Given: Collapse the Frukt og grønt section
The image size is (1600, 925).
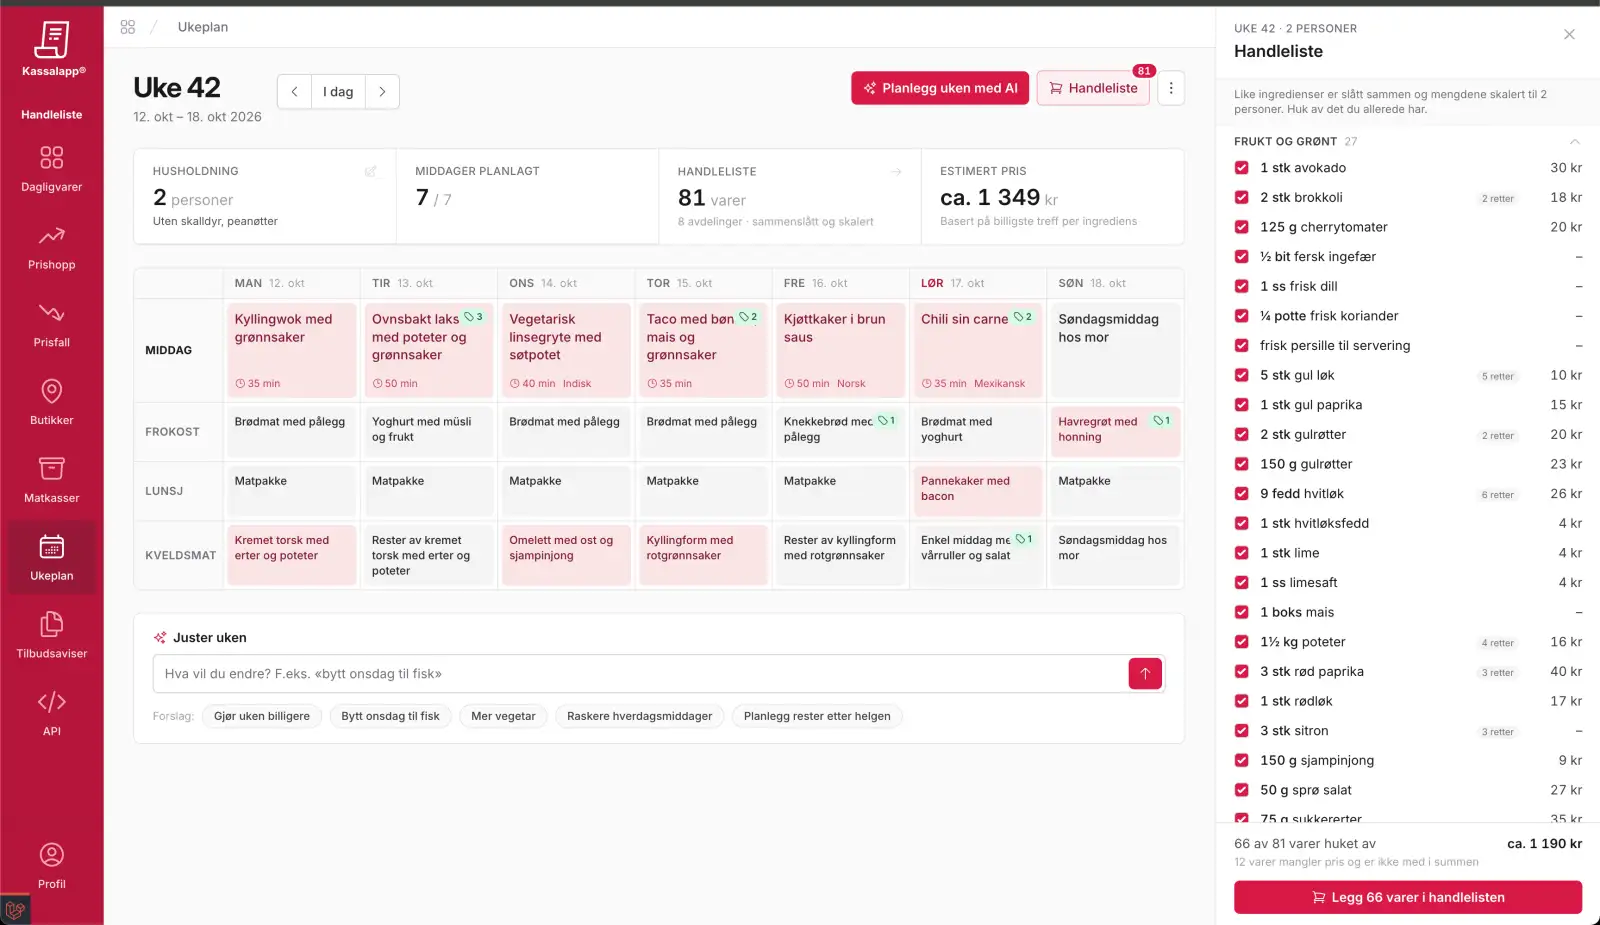Looking at the screenshot, I should coord(1575,142).
